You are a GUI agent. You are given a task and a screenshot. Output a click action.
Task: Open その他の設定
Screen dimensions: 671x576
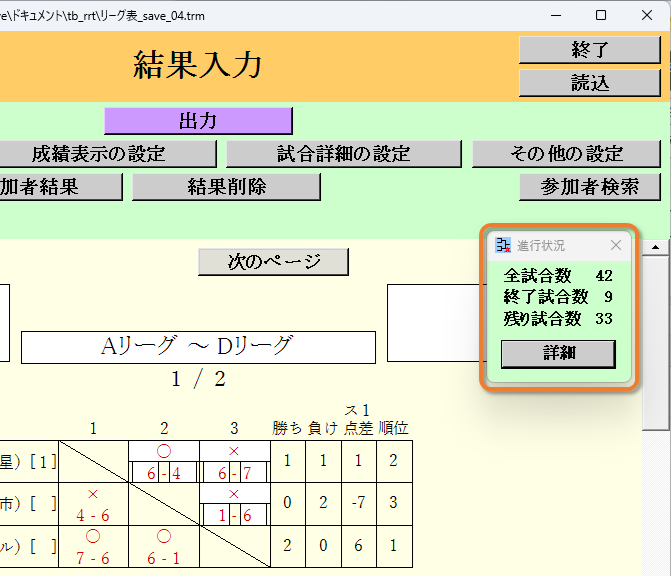566,154
